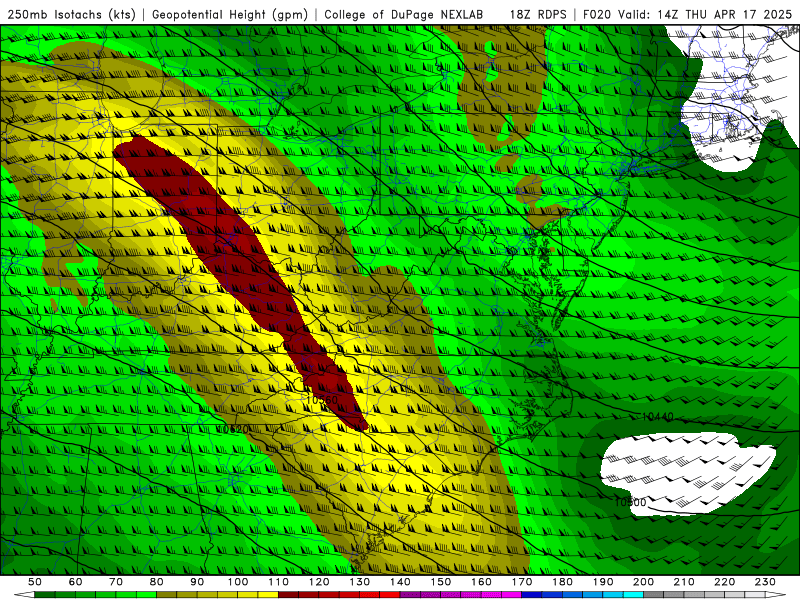The image size is (800, 600).
Task: Click the '18Z RDPS' model run label
Action: coord(538,14)
